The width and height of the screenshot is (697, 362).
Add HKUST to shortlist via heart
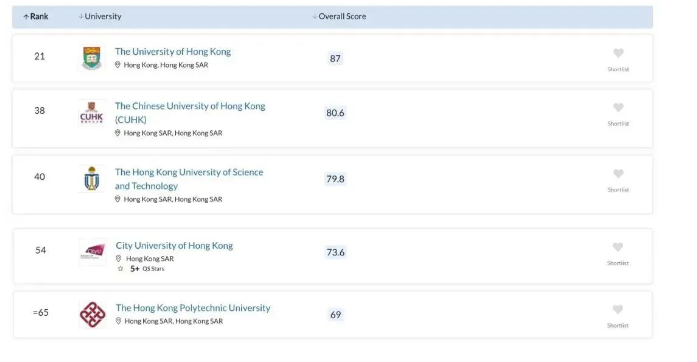coord(618,173)
